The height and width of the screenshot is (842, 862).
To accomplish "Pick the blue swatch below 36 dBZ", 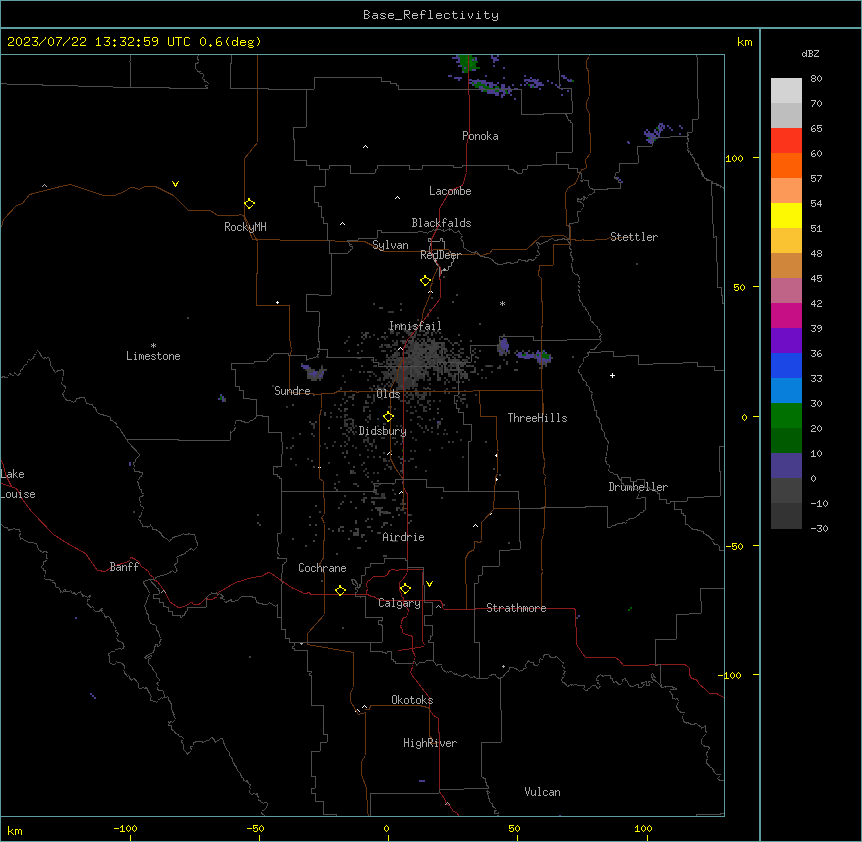I will (x=786, y=365).
